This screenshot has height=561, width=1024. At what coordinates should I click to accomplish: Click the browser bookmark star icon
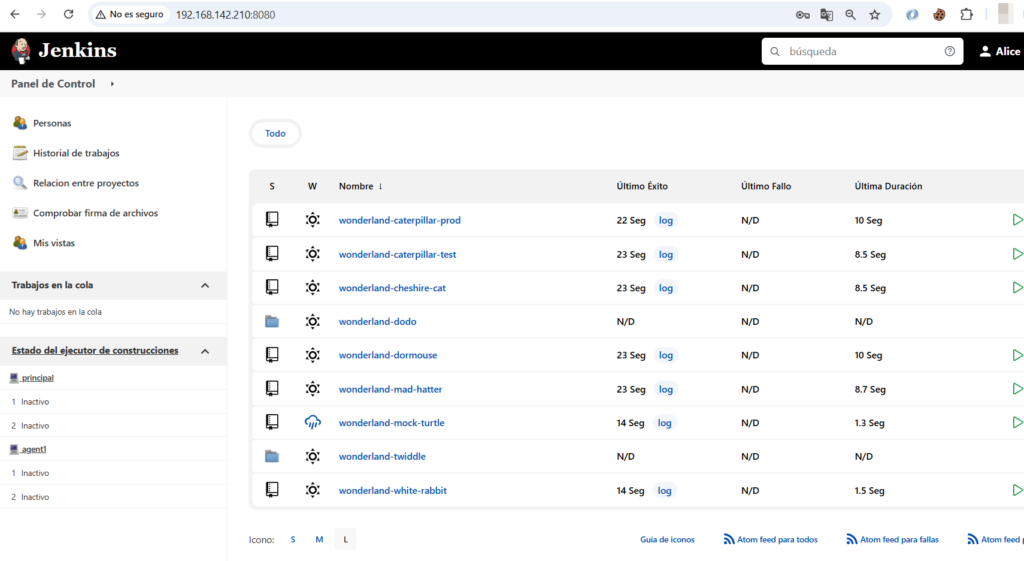click(x=874, y=14)
